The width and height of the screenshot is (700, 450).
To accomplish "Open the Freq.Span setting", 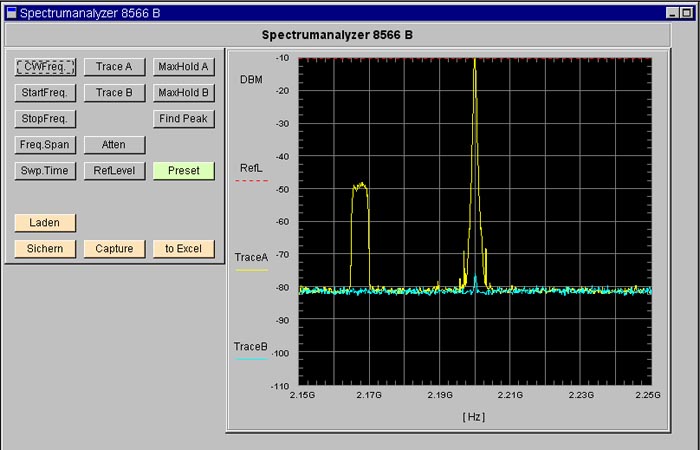I will click(x=46, y=145).
